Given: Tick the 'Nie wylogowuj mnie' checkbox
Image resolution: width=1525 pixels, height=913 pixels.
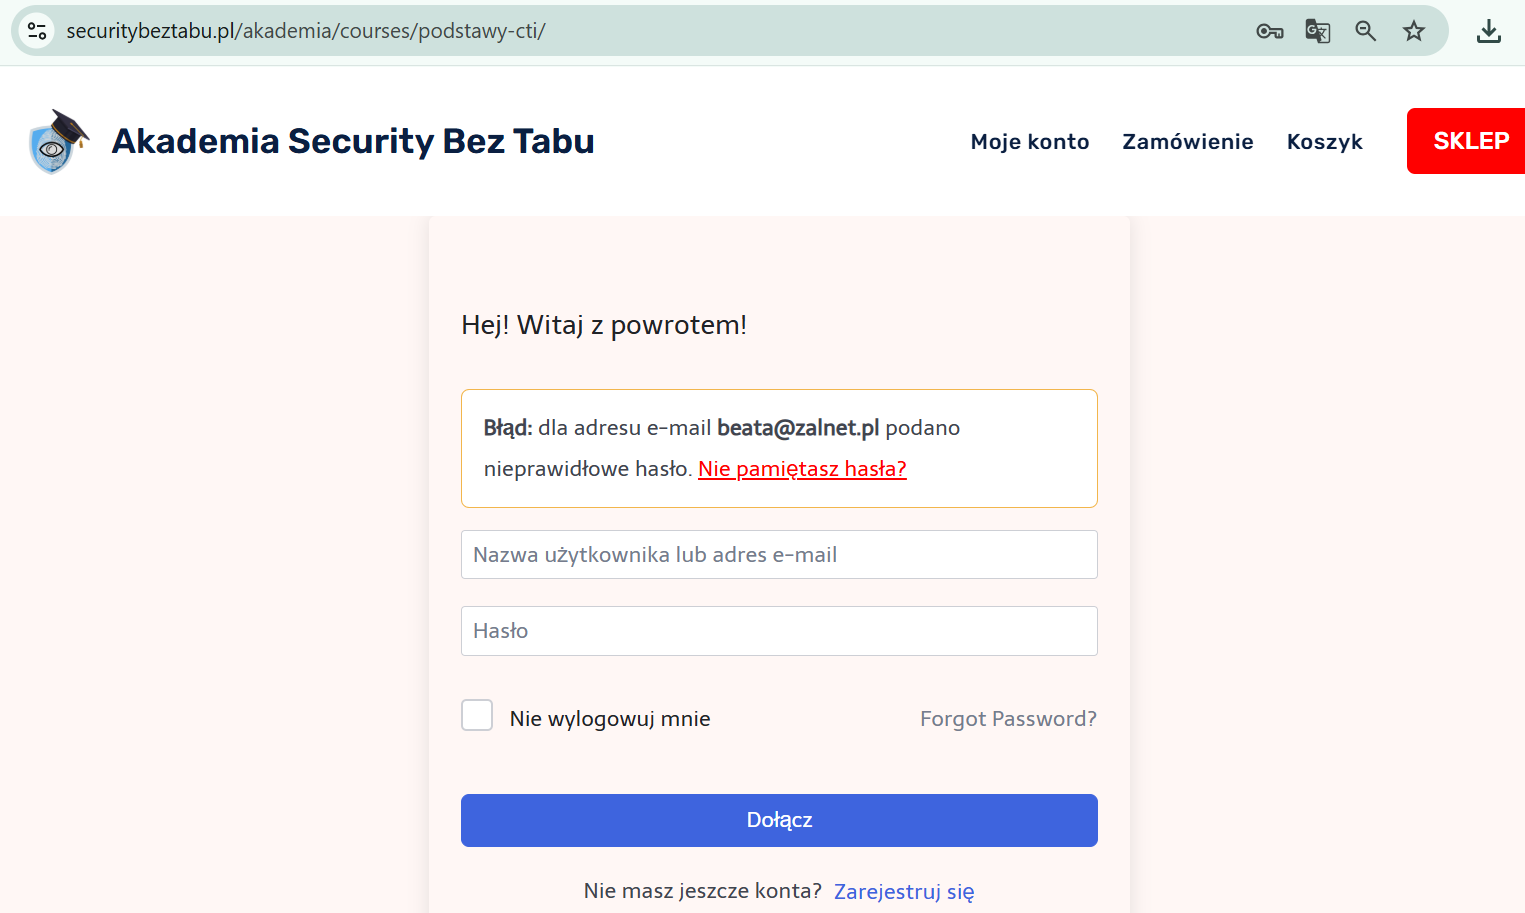Looking at the screenshot, I should [x=477, y=715].
